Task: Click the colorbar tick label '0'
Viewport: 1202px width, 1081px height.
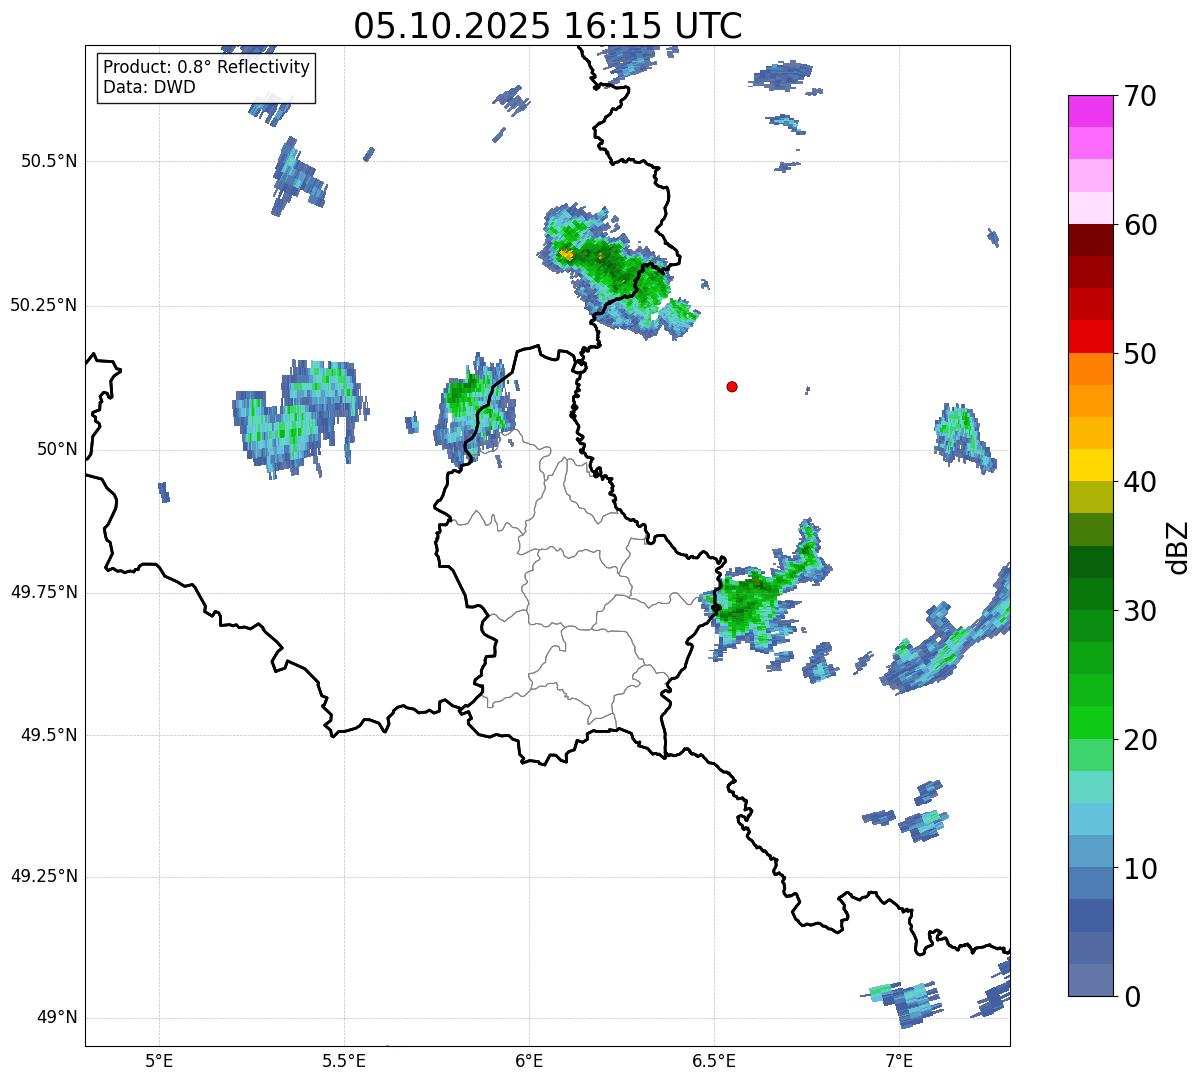Action: coord(1132,997)
